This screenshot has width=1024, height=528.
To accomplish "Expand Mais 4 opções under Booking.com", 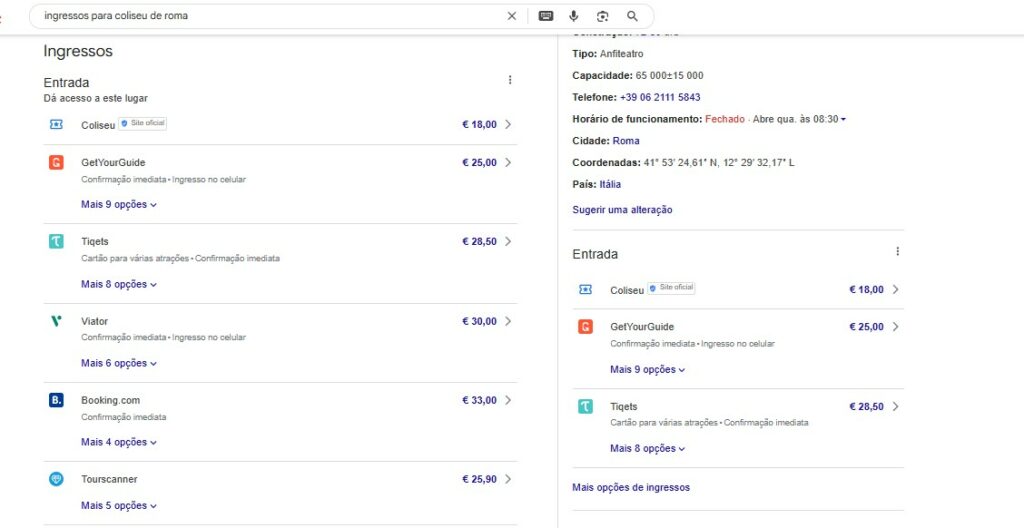I will [x=119, y=442].
